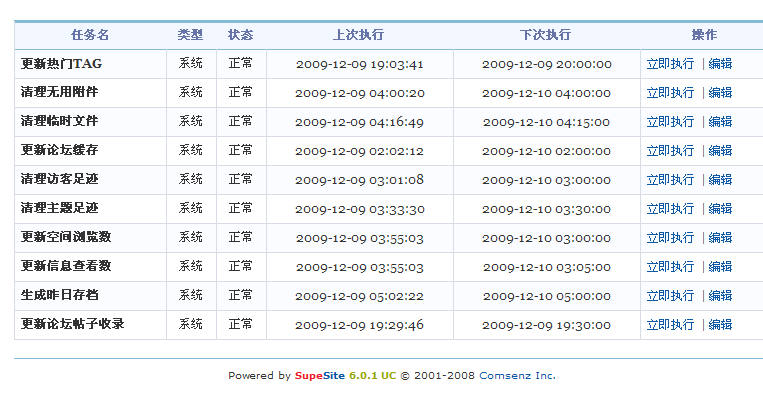763x396 pixels.
Task: Click last run time 2009-12-09 03:01:08
Action: [x=360, y=180]
